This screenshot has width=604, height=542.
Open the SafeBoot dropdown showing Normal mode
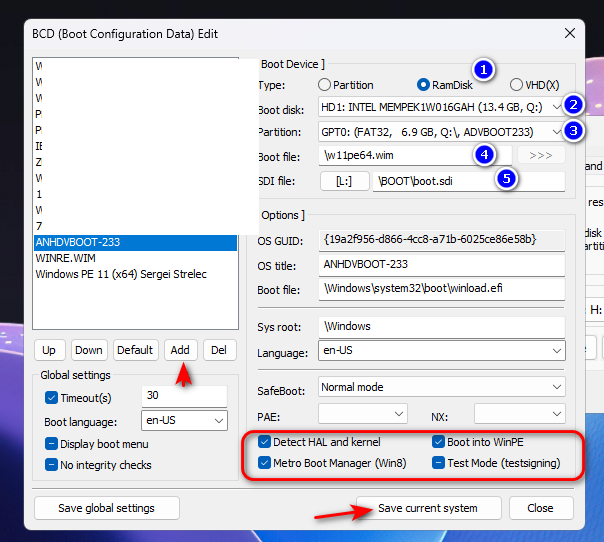click(441, 387)
